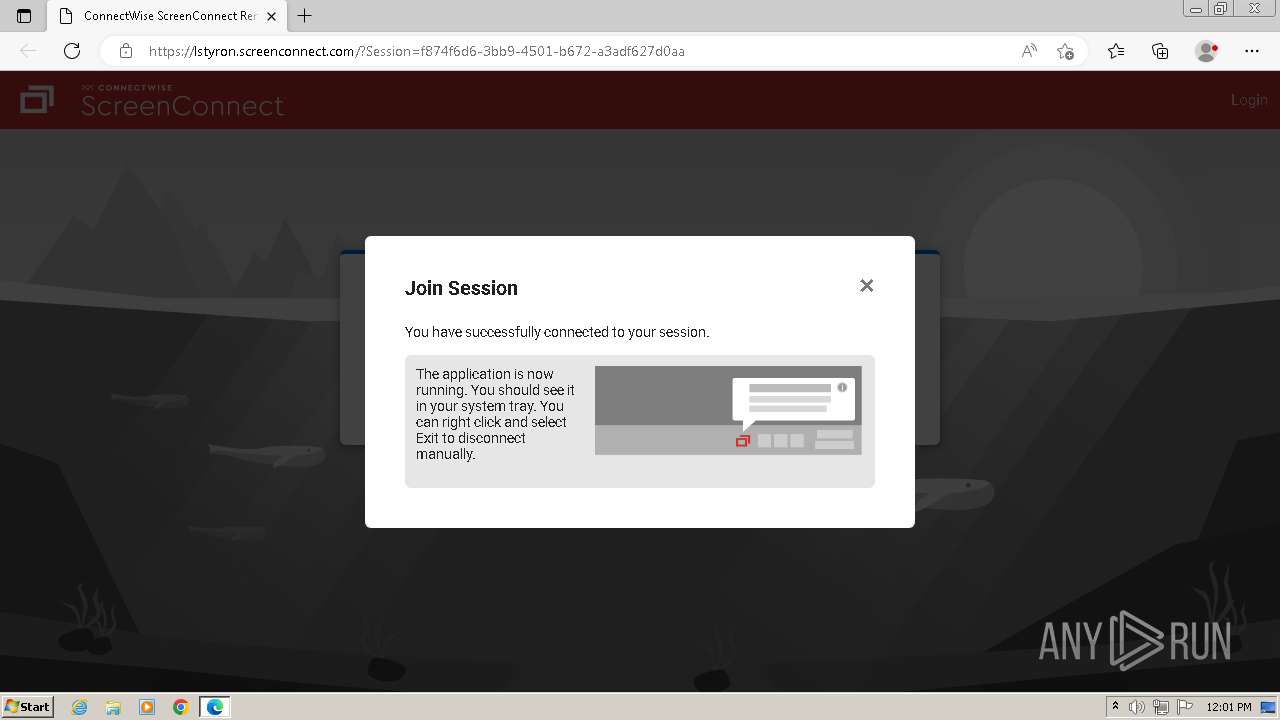This screenshot has height=720, width=1280.
Task: Open network status tray icon
Action: [1161, 707]
